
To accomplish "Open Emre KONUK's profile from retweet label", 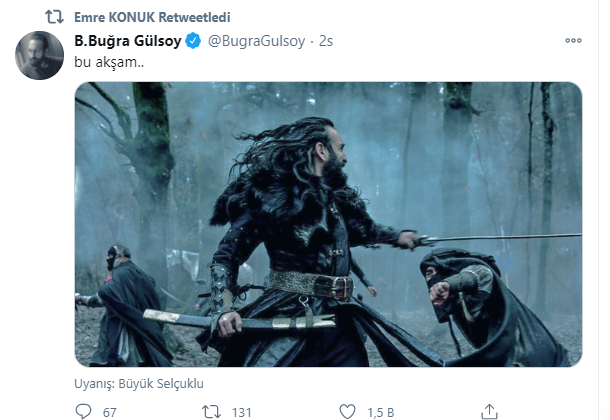I will (x=112, y=17).
